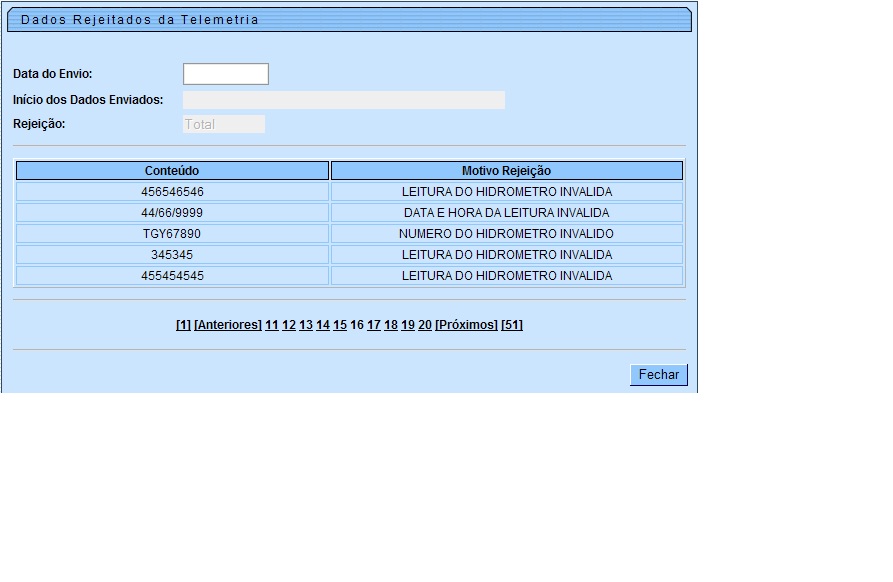This screenshot has height=582, width=893.
Task: Select the DATA E HORA DA LEITURA INVALIDA cell
Action: coord(506,213)
